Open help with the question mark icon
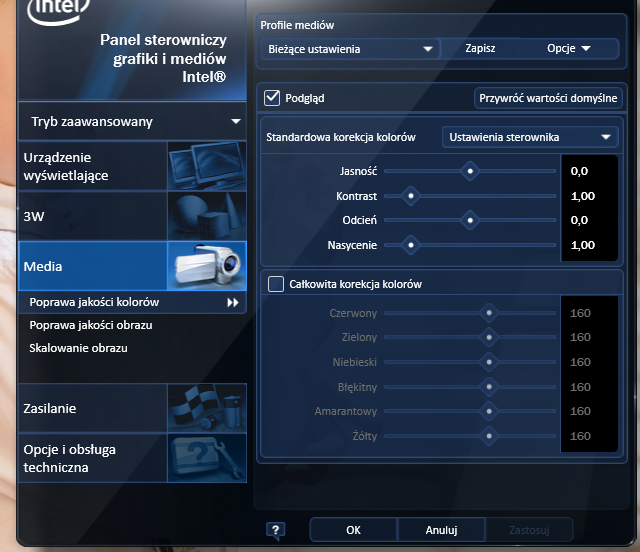The width and height of the screenshot is (640, 552). 276,530
